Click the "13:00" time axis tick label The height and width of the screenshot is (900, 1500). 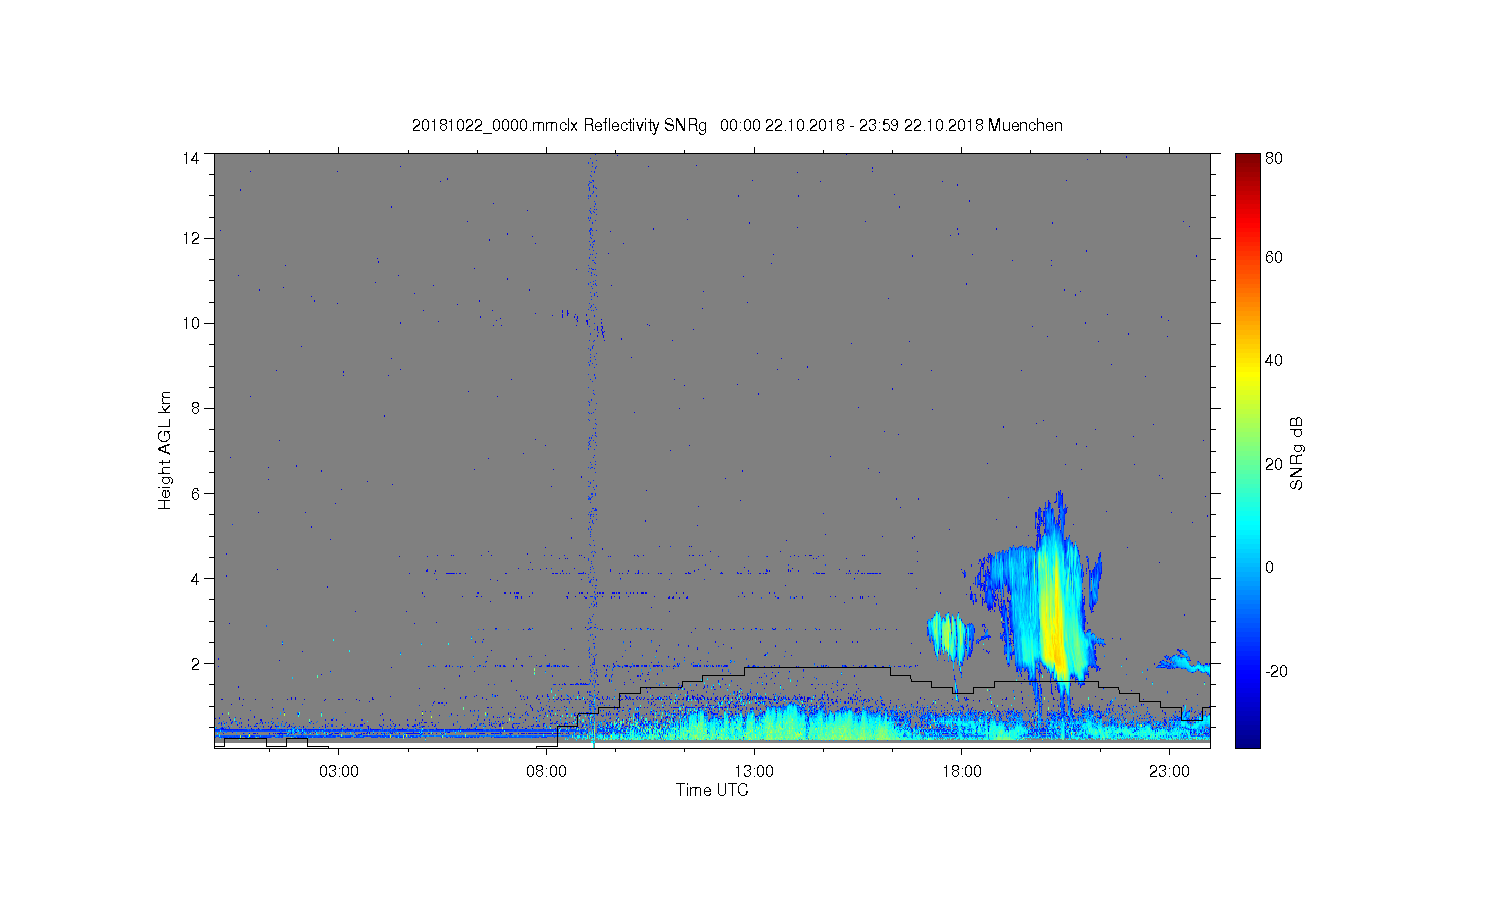pyautogui.click(x=754, y=772)
